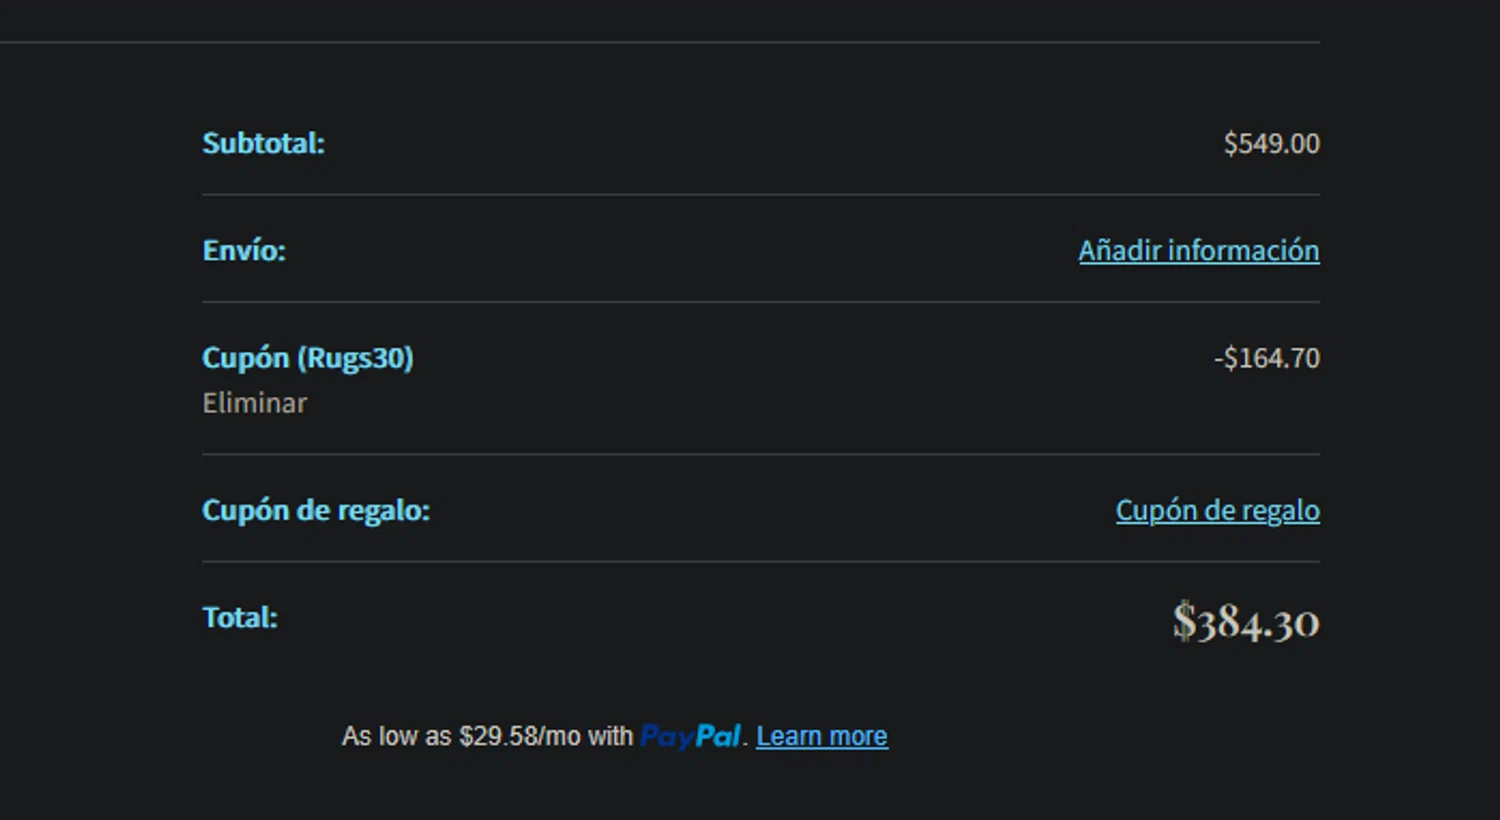Click the bold Cupón de regalo: label
The height and width of the screenshot is (820, 1500).
point(315,510)
